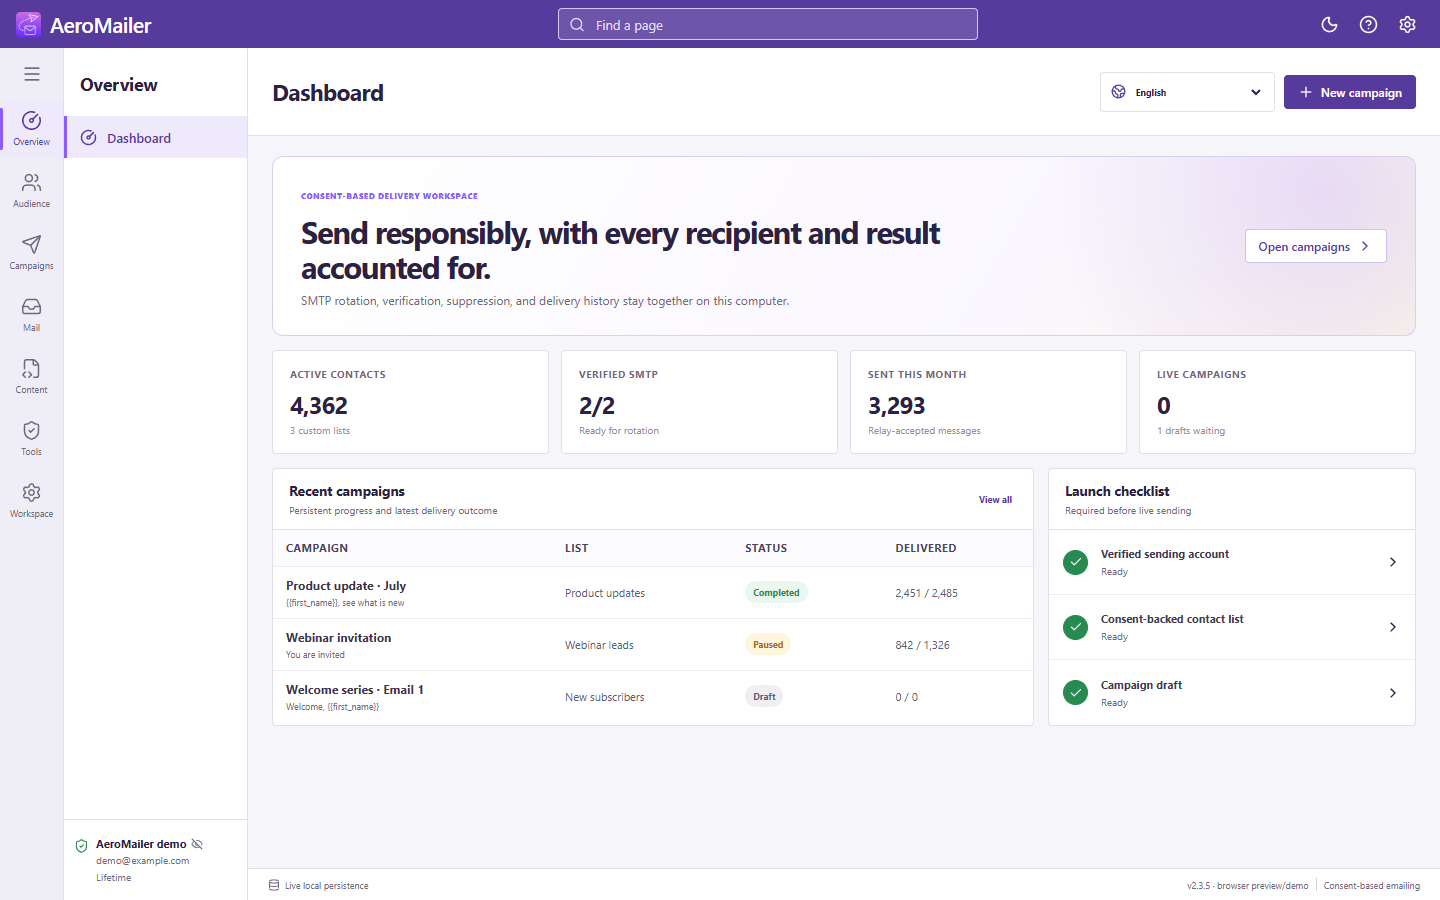Click the Consent-based emailing footer text
Viewport: 1440px width, 900px height.
1372,886
